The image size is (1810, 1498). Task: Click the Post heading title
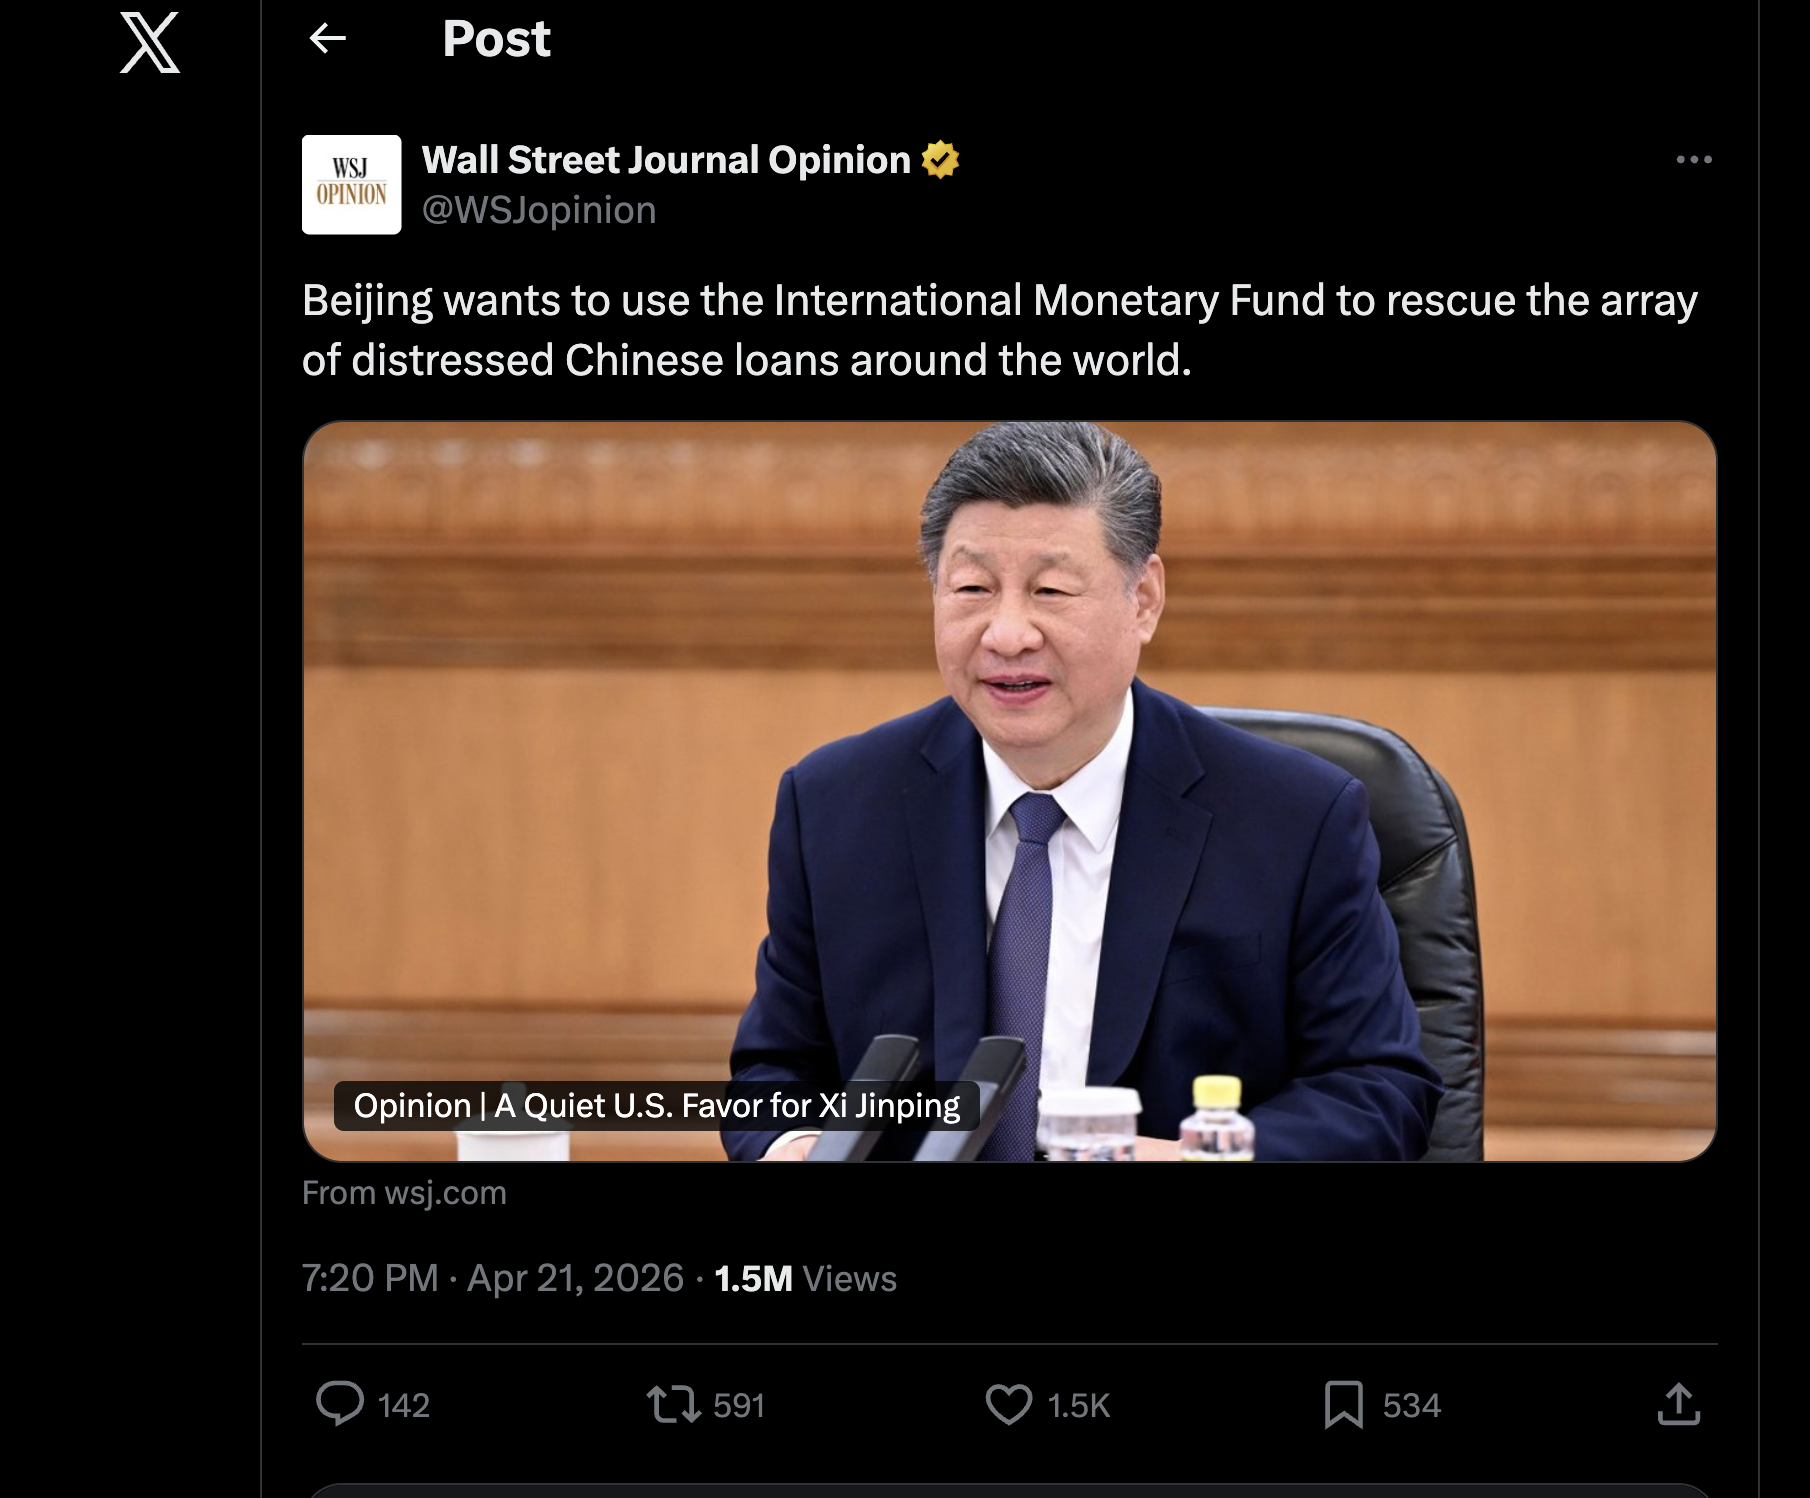tap(496, 39)
